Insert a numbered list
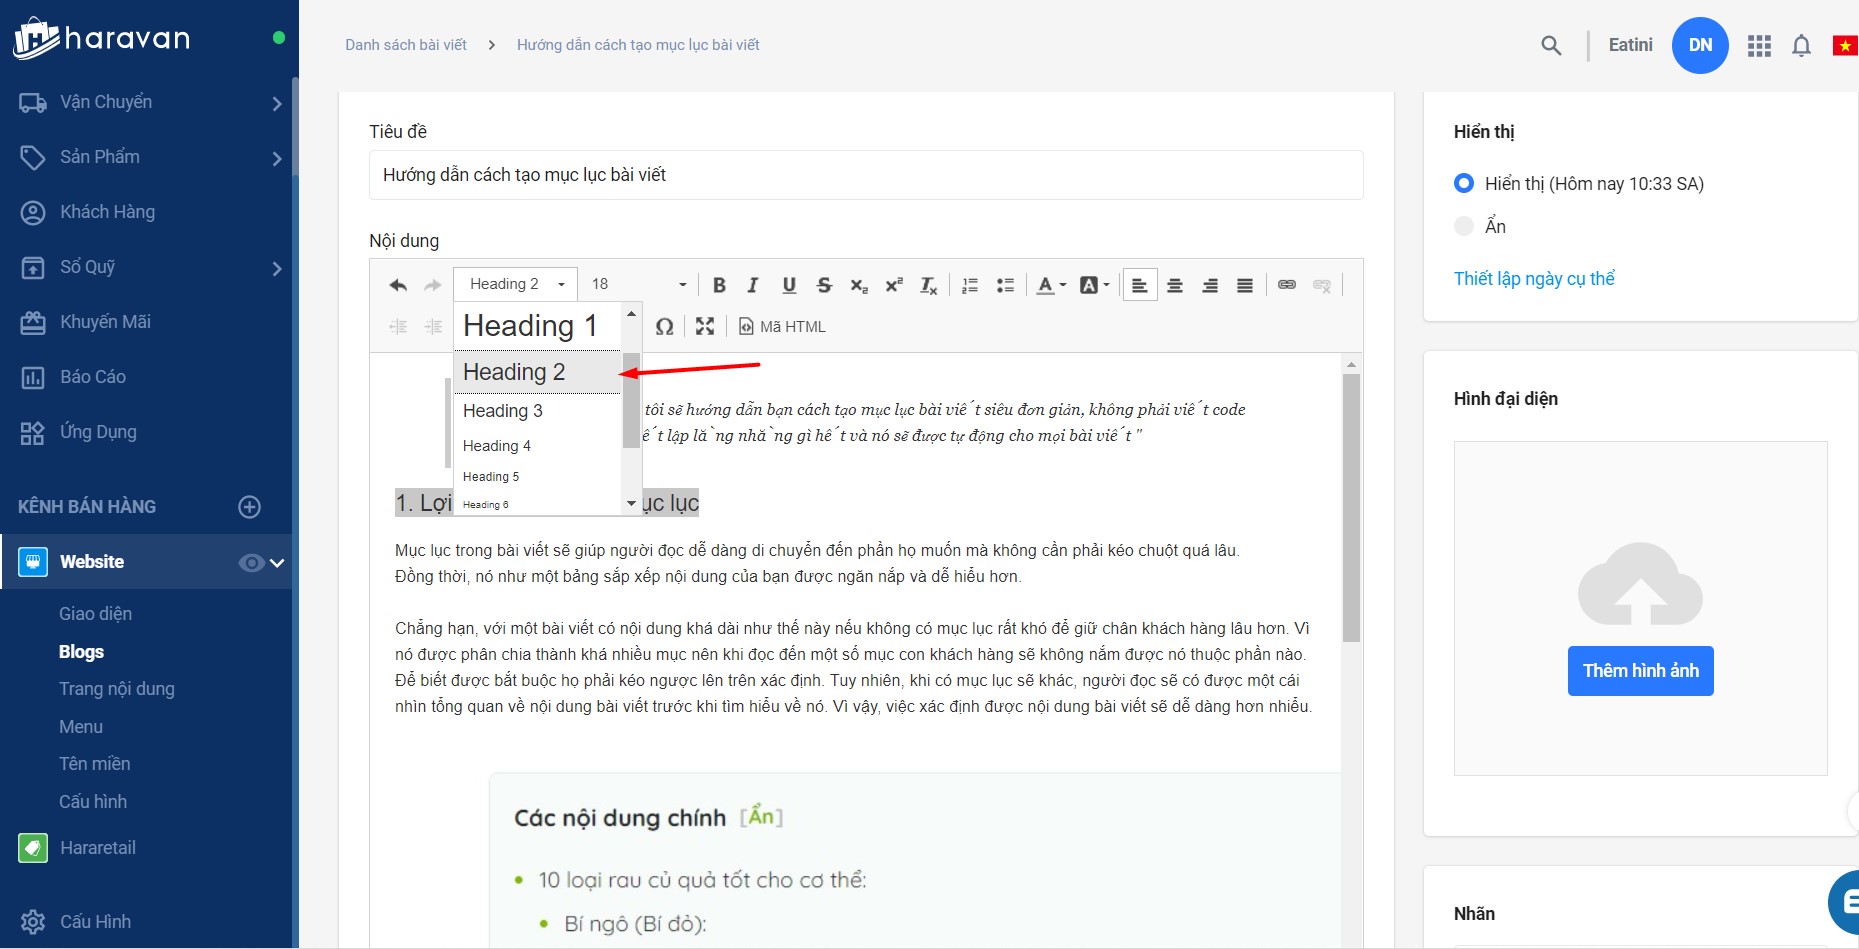Screen dimensions: 1859x949 click(x=969, y=285)
